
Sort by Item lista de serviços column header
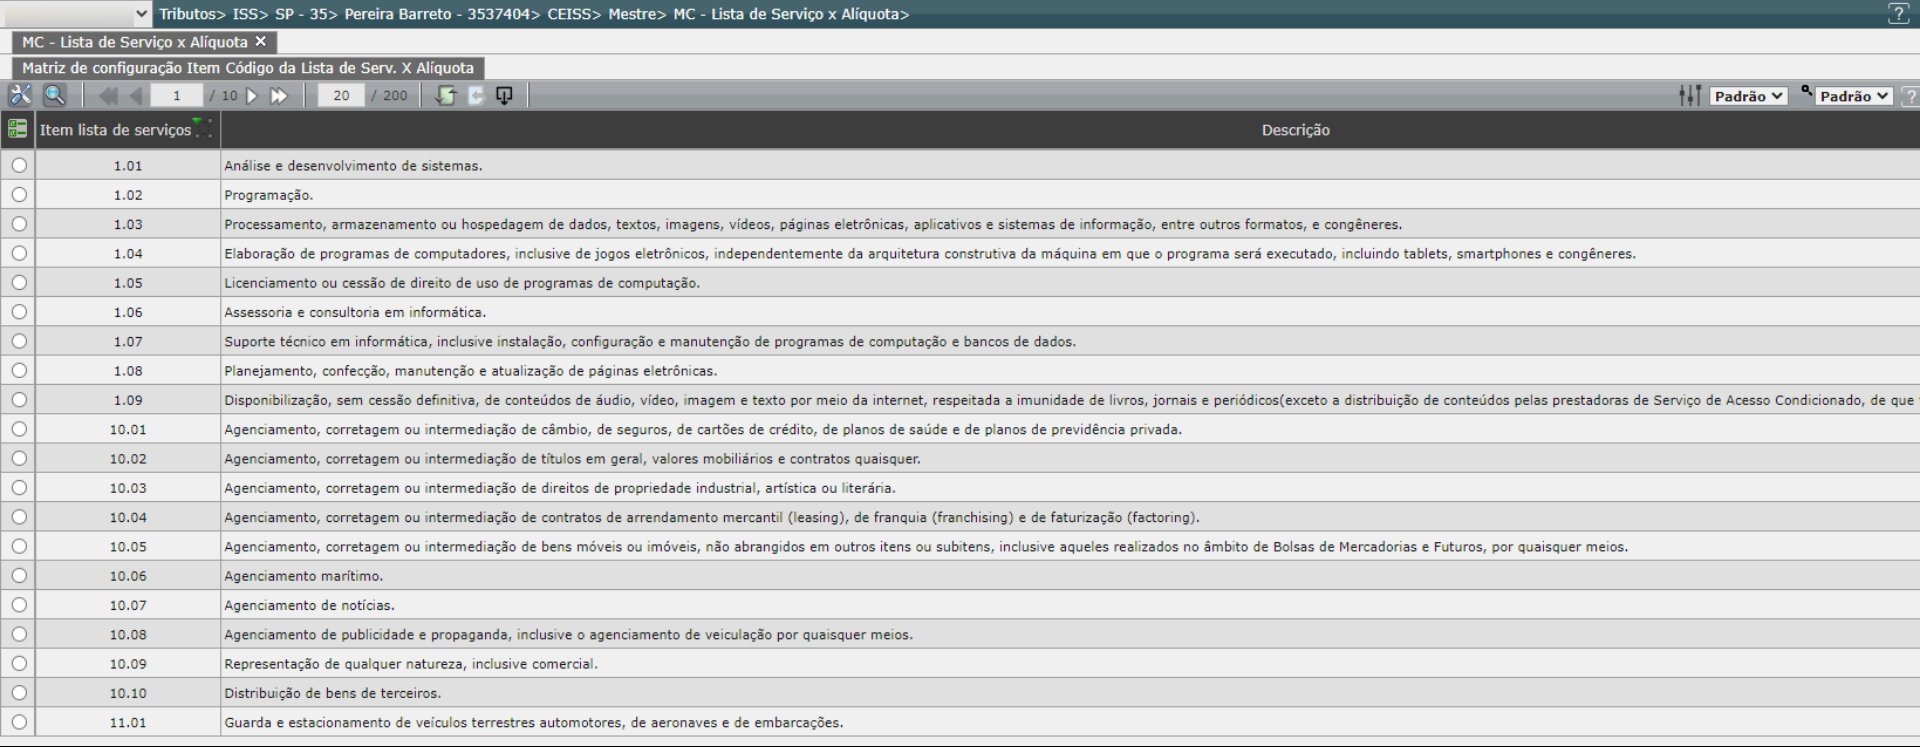point(115,130)
